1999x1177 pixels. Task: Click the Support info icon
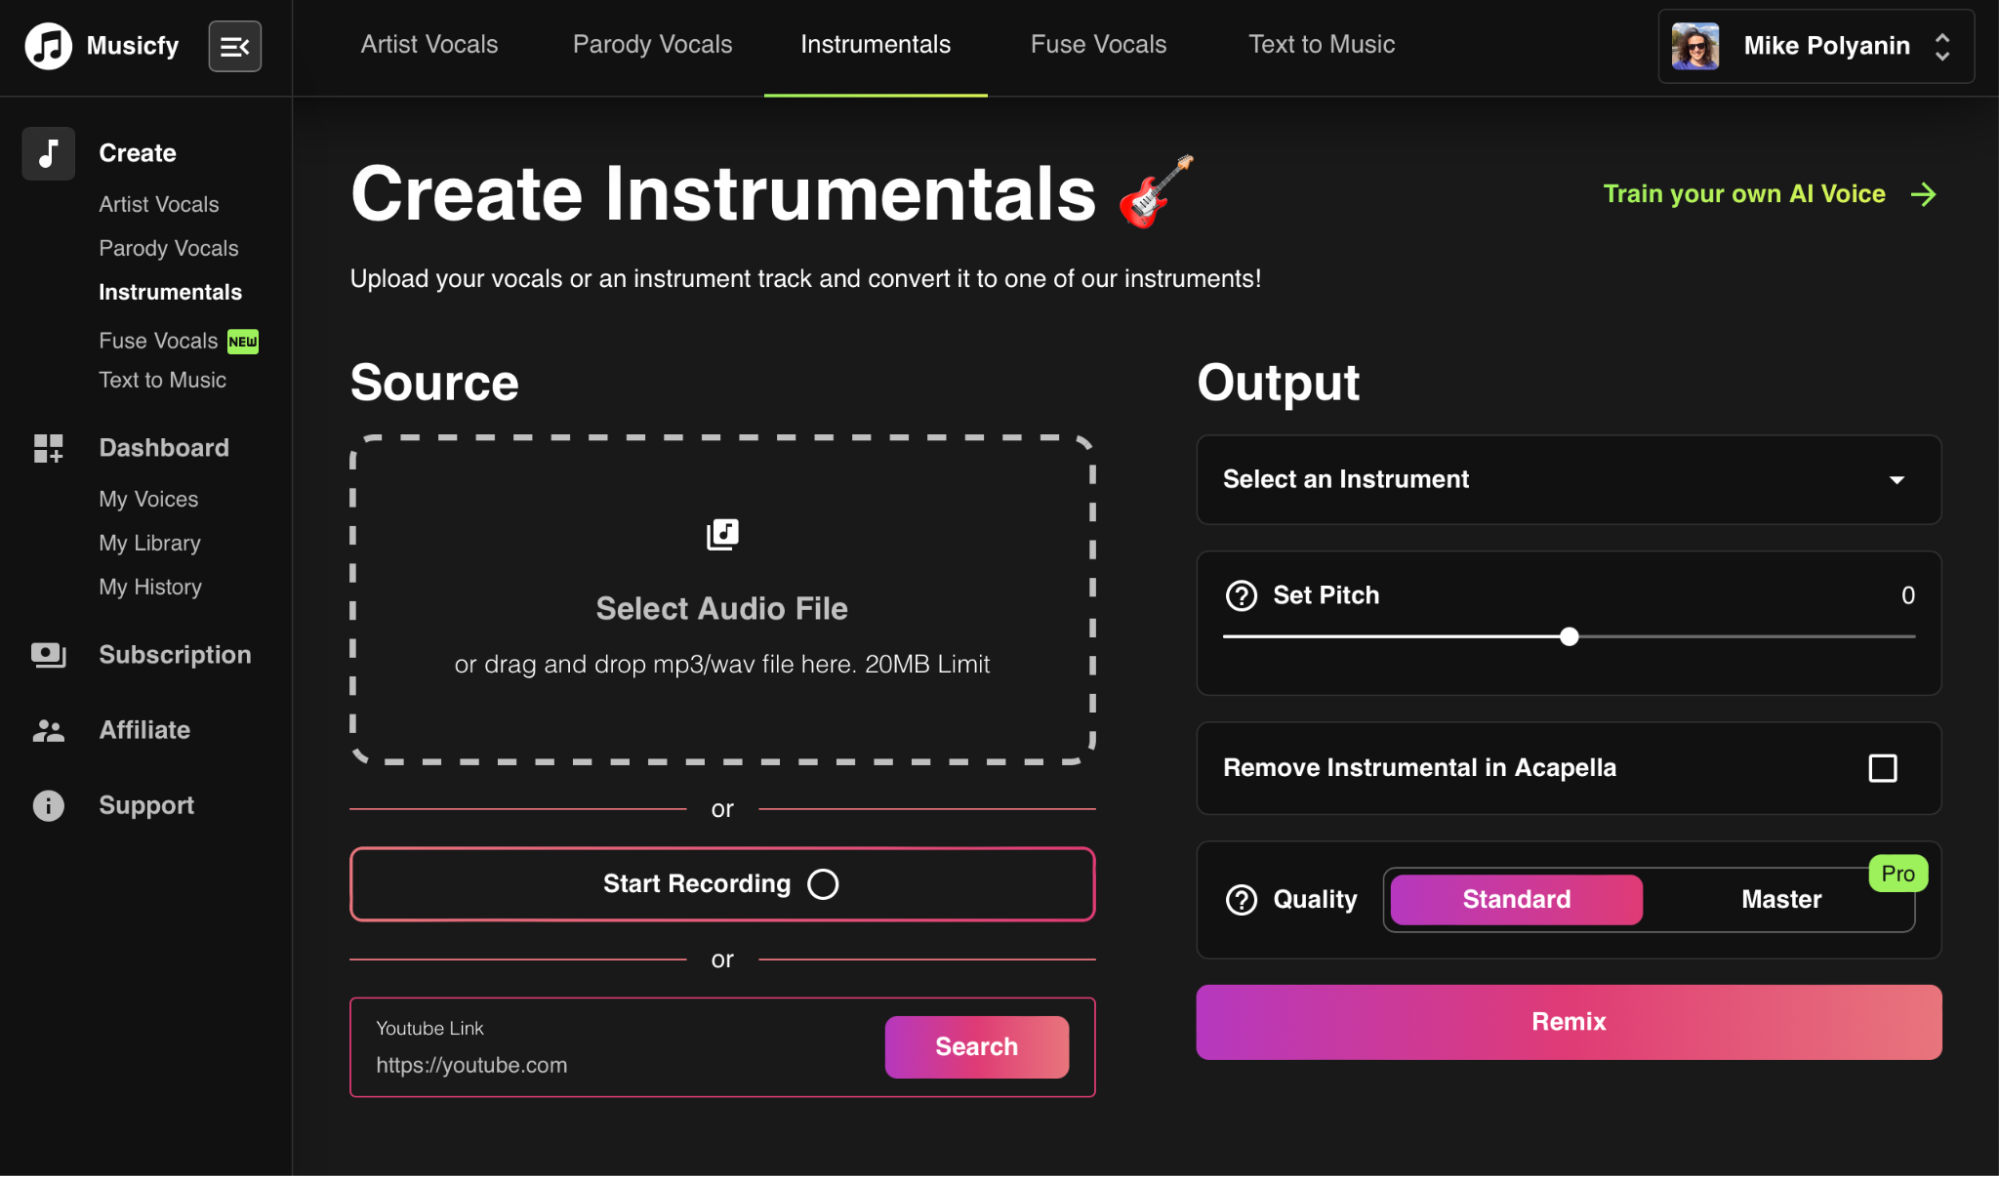tap(48, 806)
